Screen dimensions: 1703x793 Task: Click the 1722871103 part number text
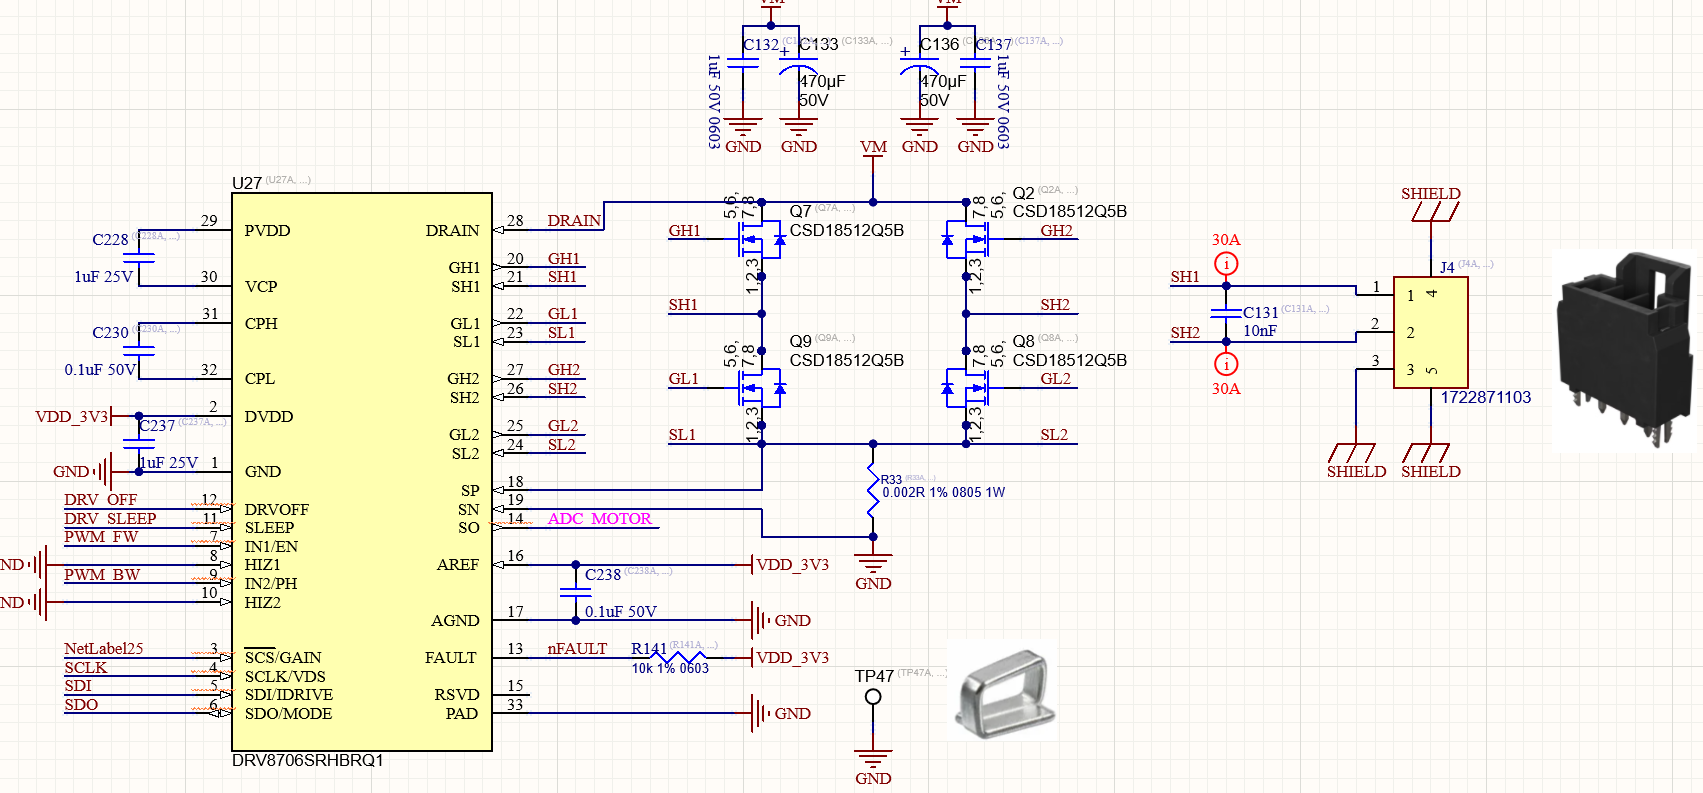[1486, 397]
